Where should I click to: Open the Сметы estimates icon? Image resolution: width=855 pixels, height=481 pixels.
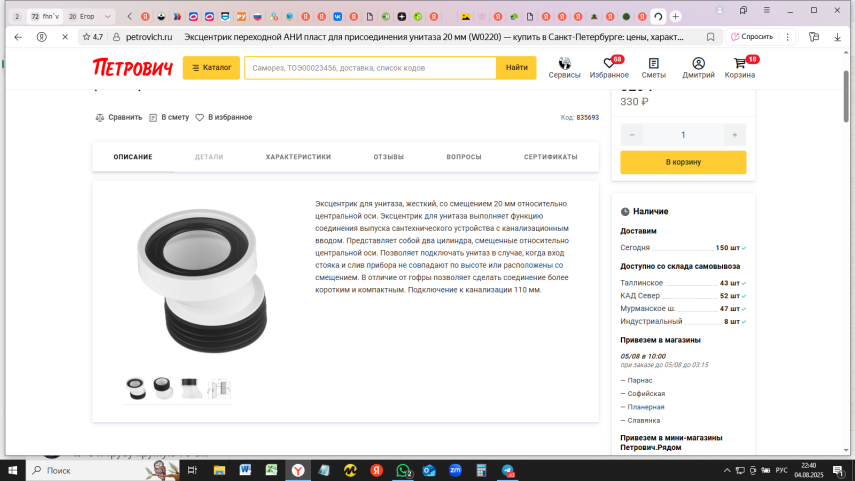click(654, 63)
